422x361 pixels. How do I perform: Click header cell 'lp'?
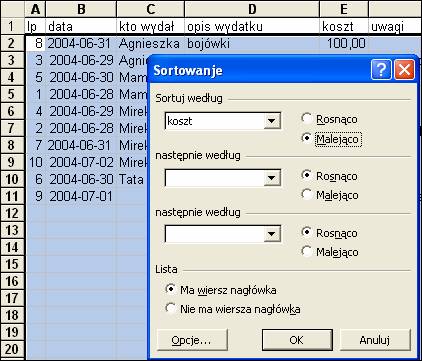pyautogui.click(x=35, y=26)
